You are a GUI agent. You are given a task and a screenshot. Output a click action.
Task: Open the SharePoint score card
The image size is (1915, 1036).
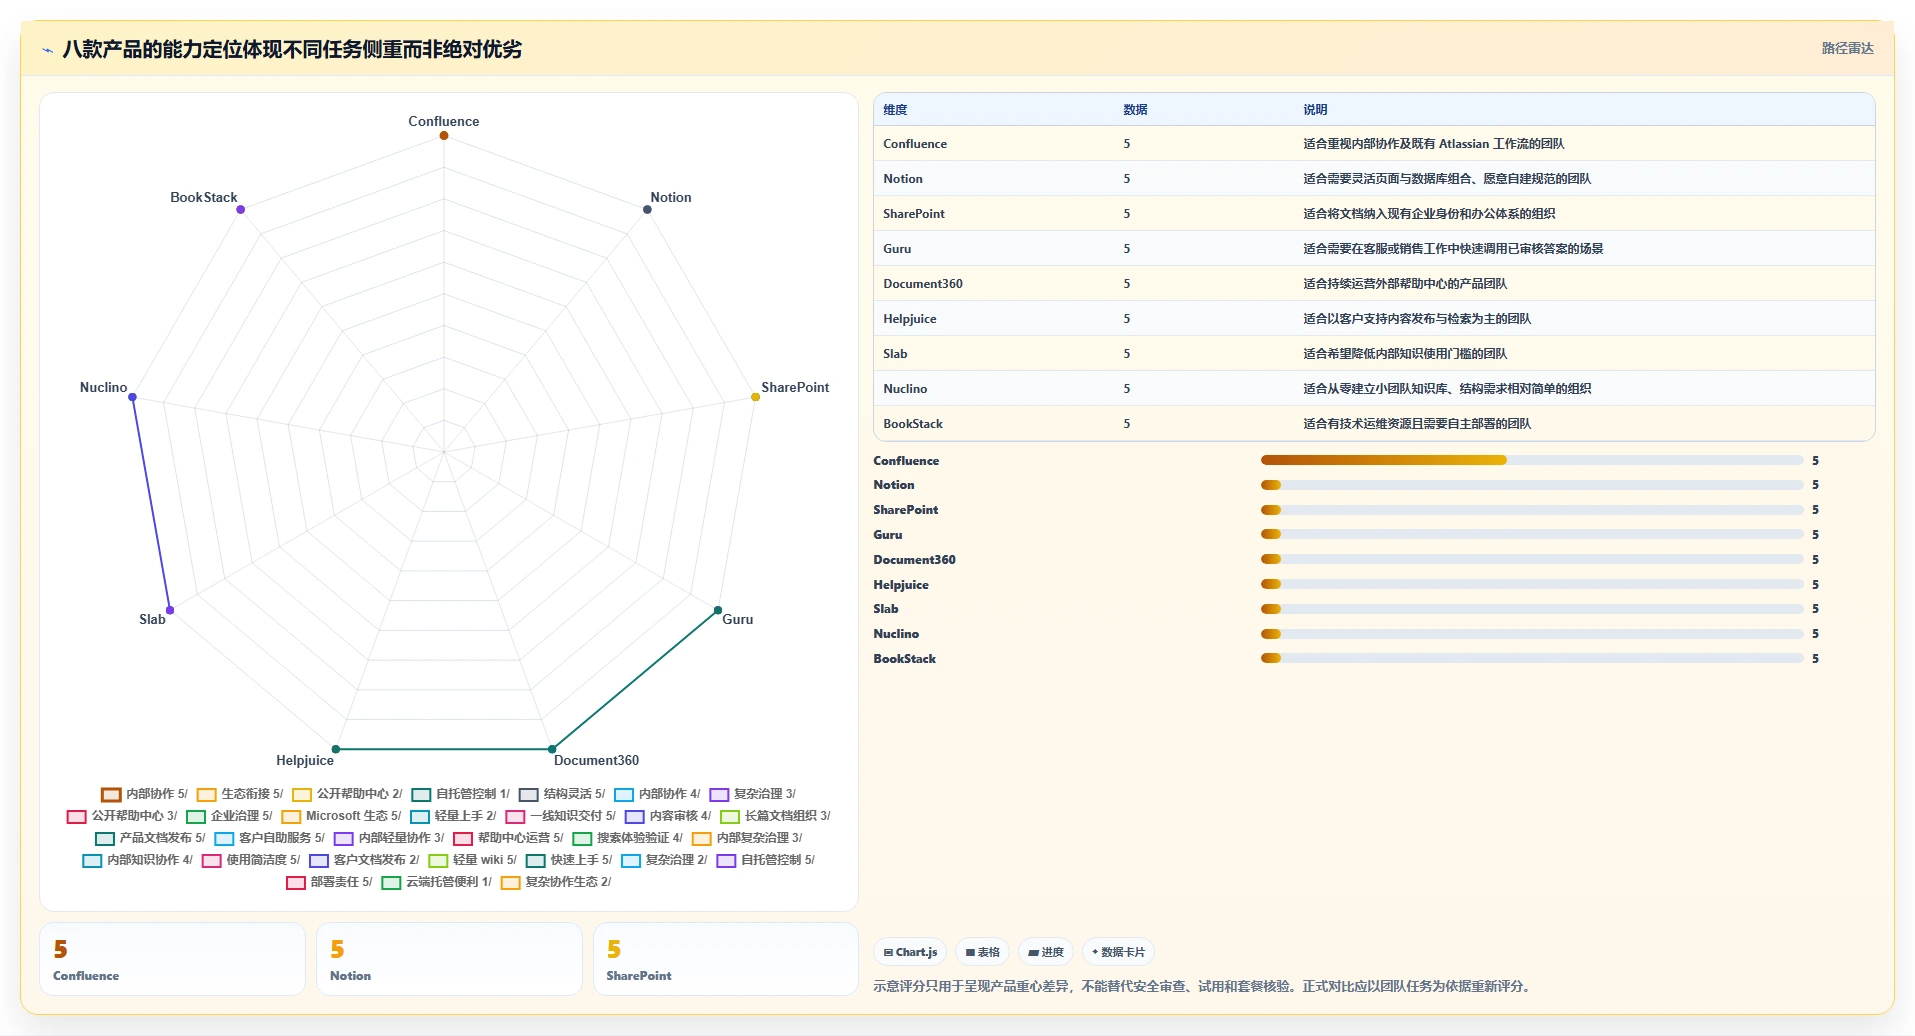point(726,959)
